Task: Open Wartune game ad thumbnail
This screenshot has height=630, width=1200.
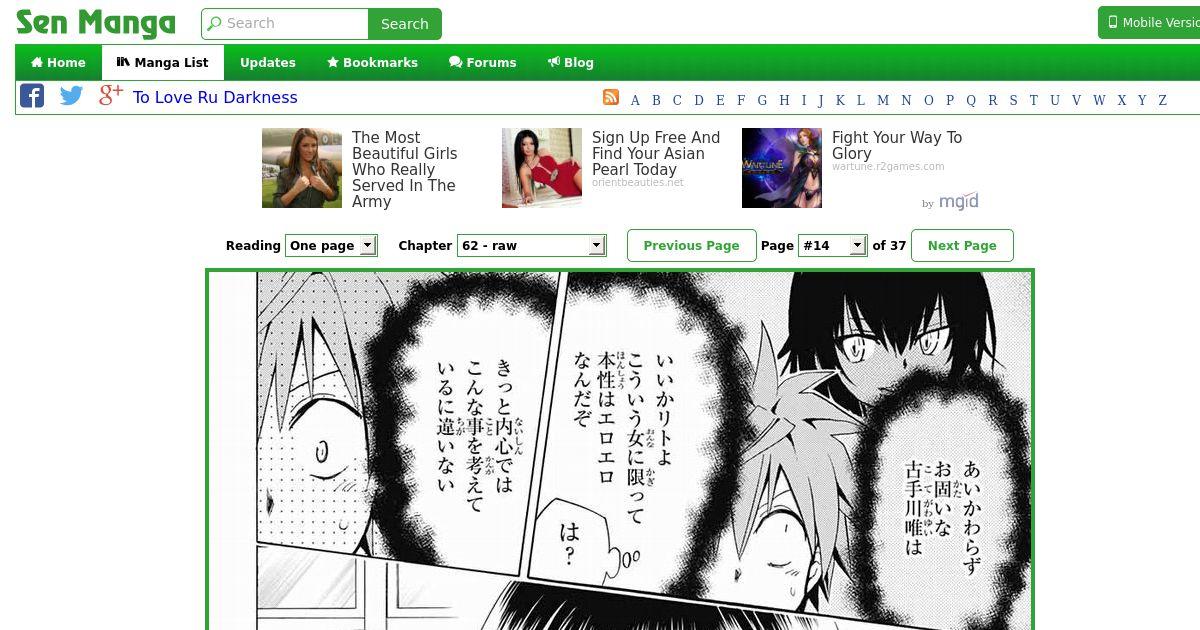Action: (782, 168)
